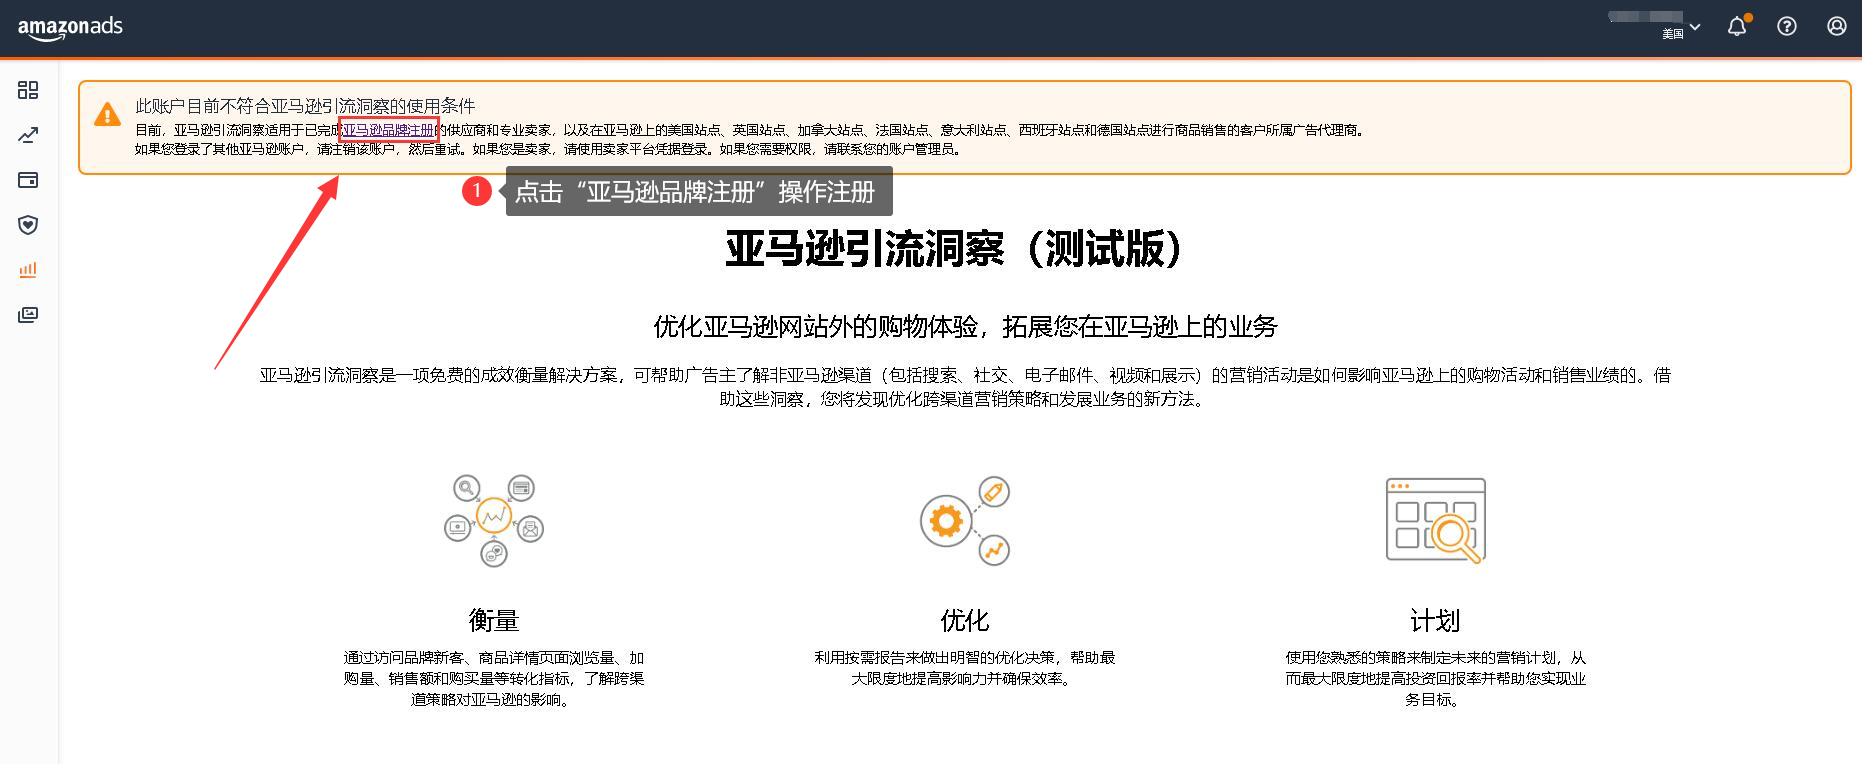Click the warning triangle alert icon
The width and height of the screenshot is (1862, 764).
click(x=107, y=114)
